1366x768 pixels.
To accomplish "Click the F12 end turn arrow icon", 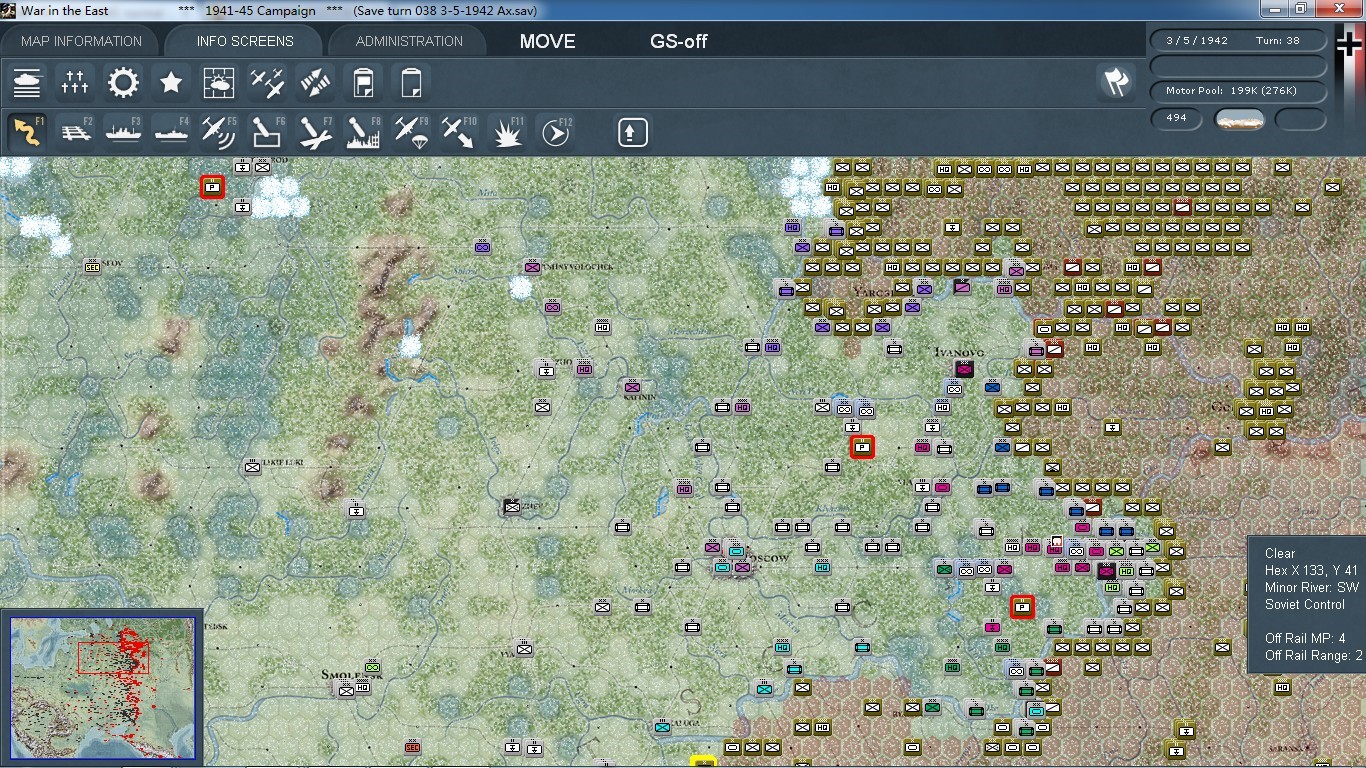I will (555, 131).
